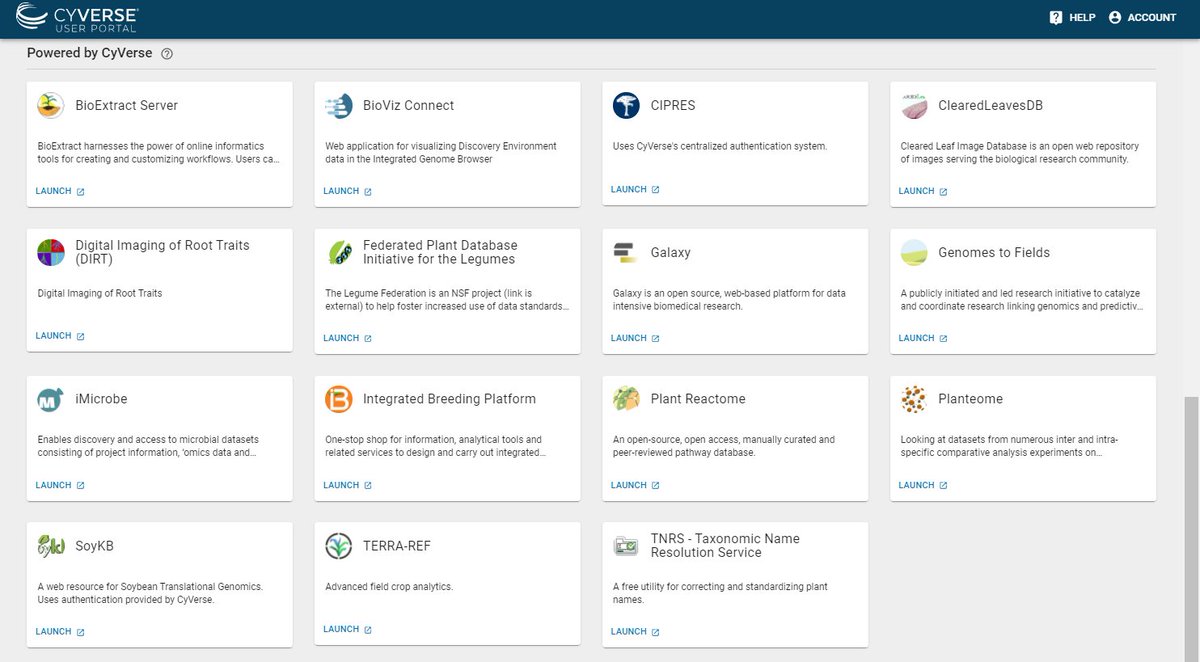Launch Plant Reactome

click(x=636, y=485)
